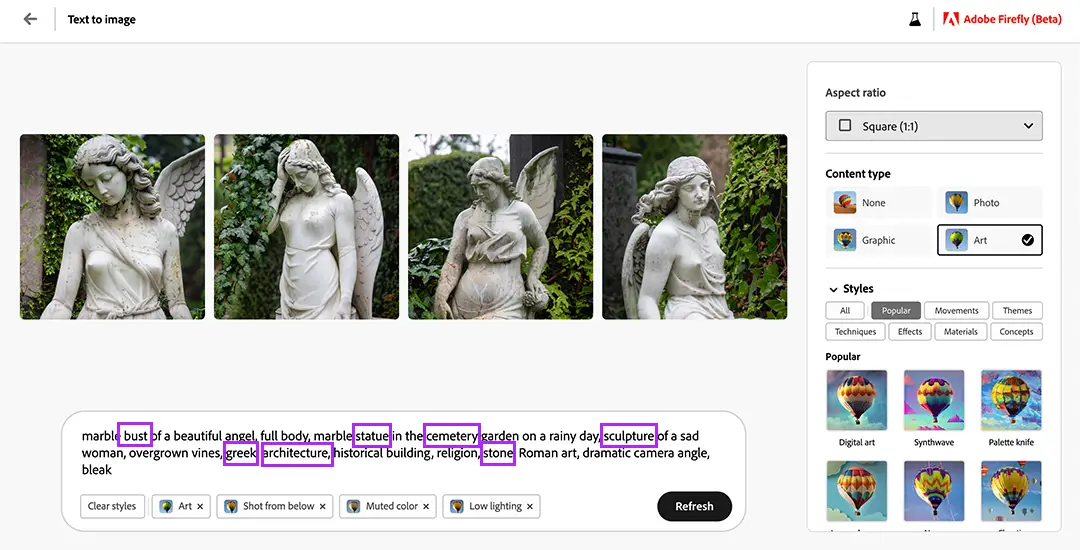Select Photo content type

pos(989,203)
